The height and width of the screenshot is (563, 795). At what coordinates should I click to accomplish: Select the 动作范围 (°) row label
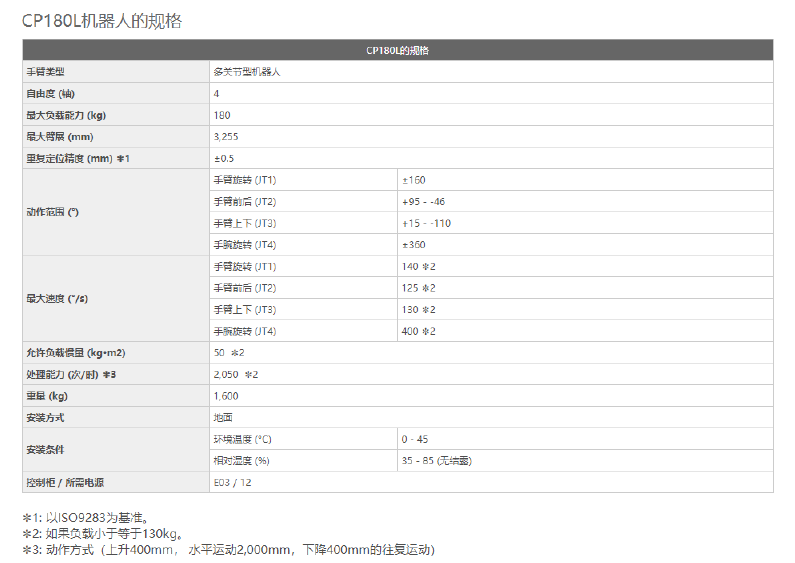coord(53,212)
